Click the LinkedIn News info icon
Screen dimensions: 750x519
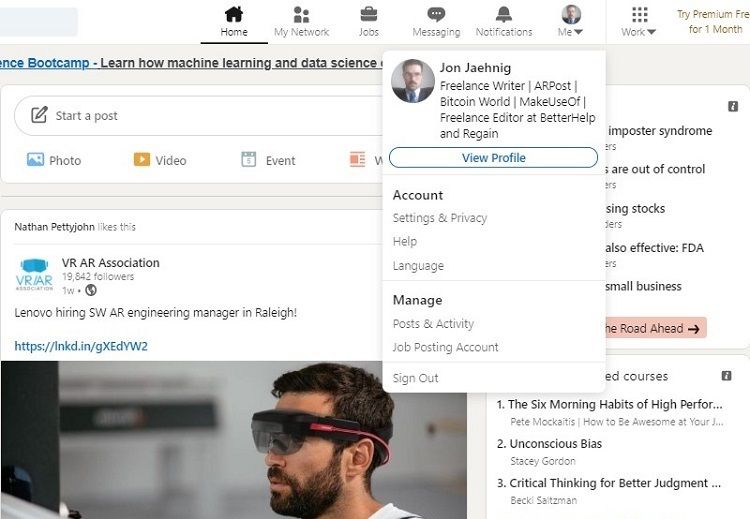pos(733,106)
